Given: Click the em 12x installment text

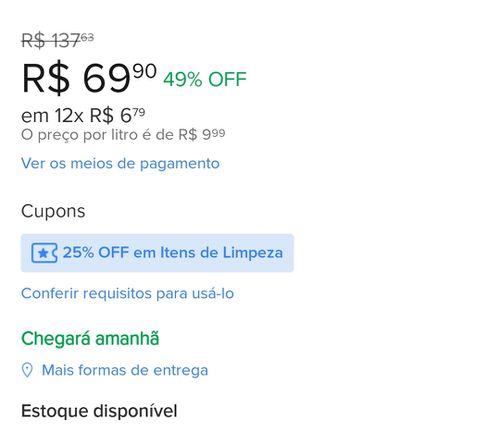Looking at the screenshot, I should 52,116.
